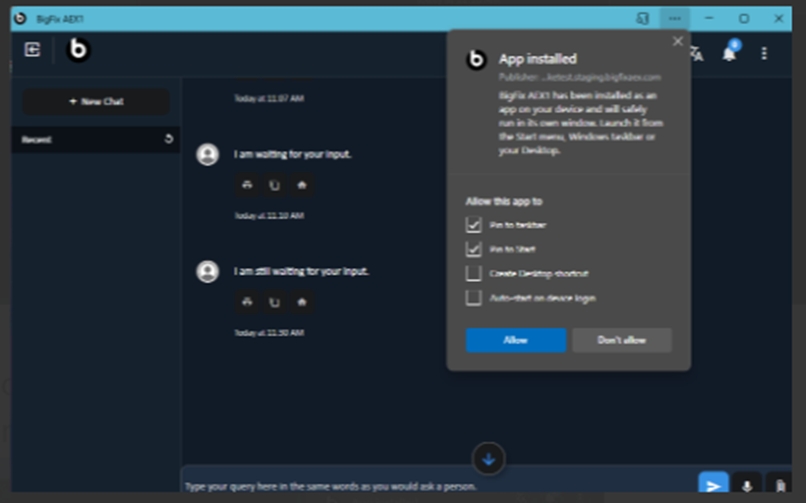
Task: Select the Recent section header
Action: click(96, 139)
